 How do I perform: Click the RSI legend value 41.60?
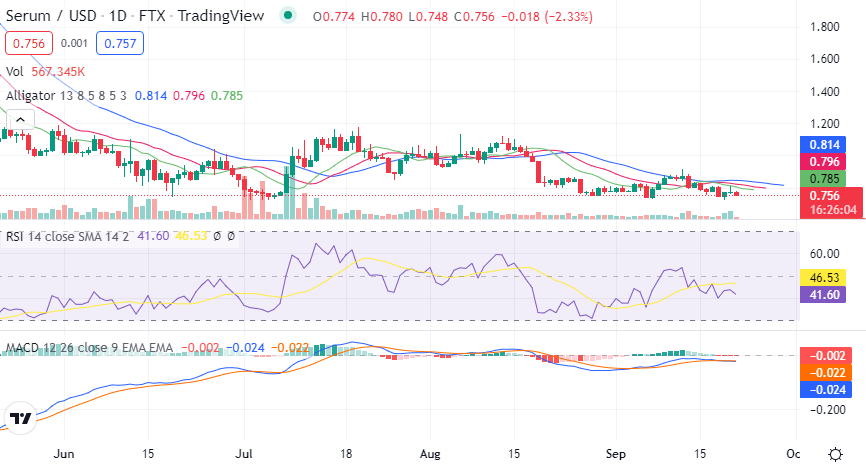[153, 236]
